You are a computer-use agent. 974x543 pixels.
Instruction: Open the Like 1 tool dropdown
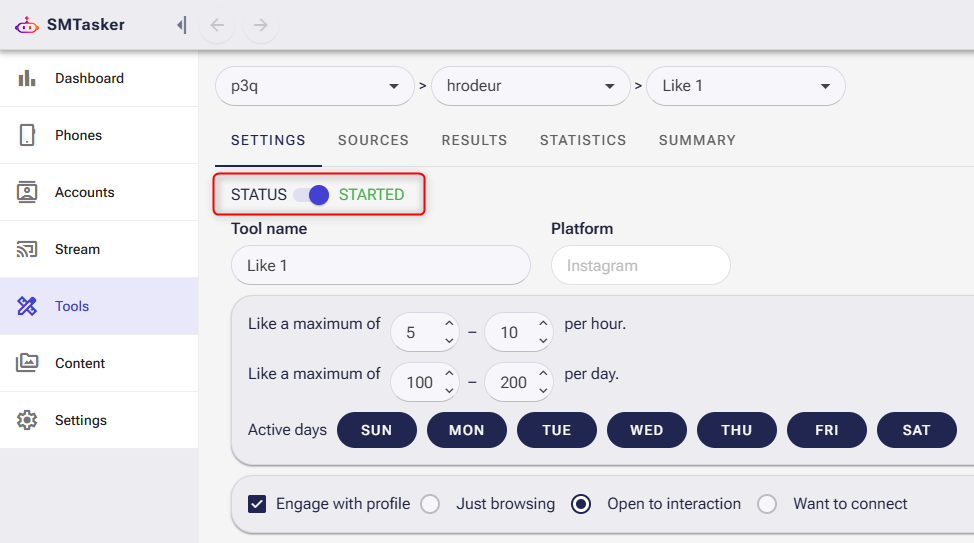745,86
